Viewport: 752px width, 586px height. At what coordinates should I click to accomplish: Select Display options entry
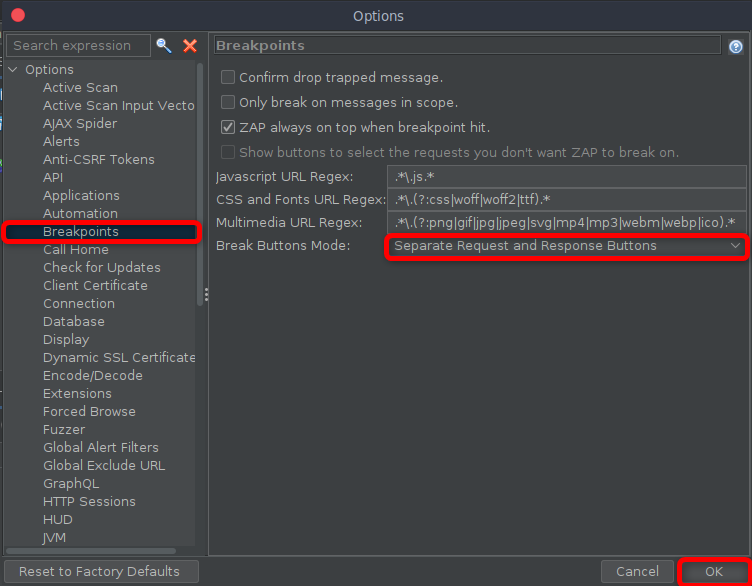click(66, 340)
